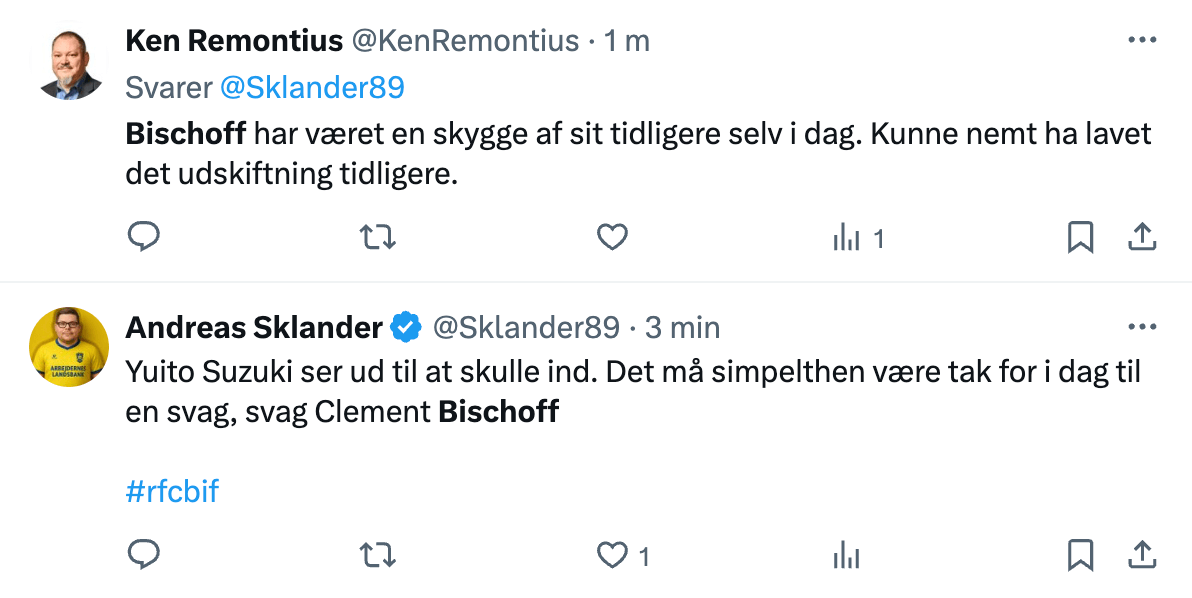Image resolution: width=1192 pixels, height=598 pixels.
Task: Like Ken Remontius's tweet
Action: [x=612, y=237]
